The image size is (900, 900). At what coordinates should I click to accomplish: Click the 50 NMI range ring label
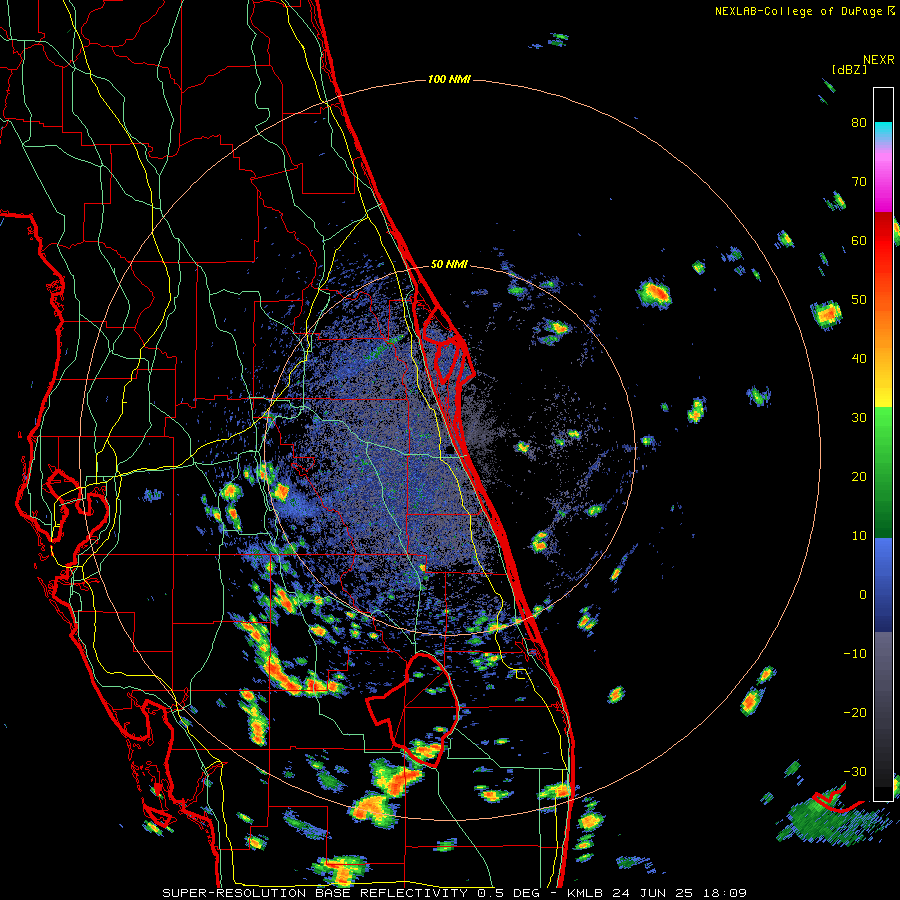(449, 265)
